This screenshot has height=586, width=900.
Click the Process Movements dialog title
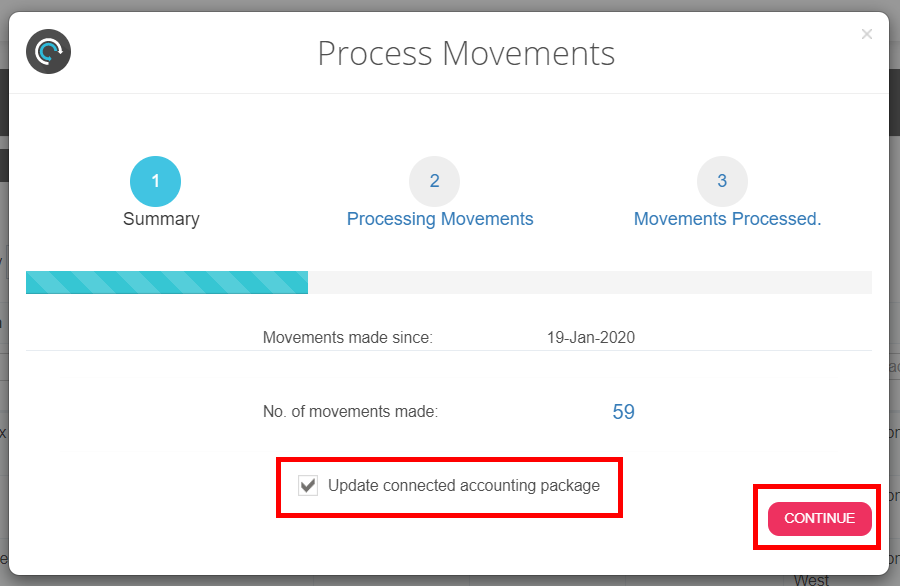pyautogui.click(x=466, y=53)
